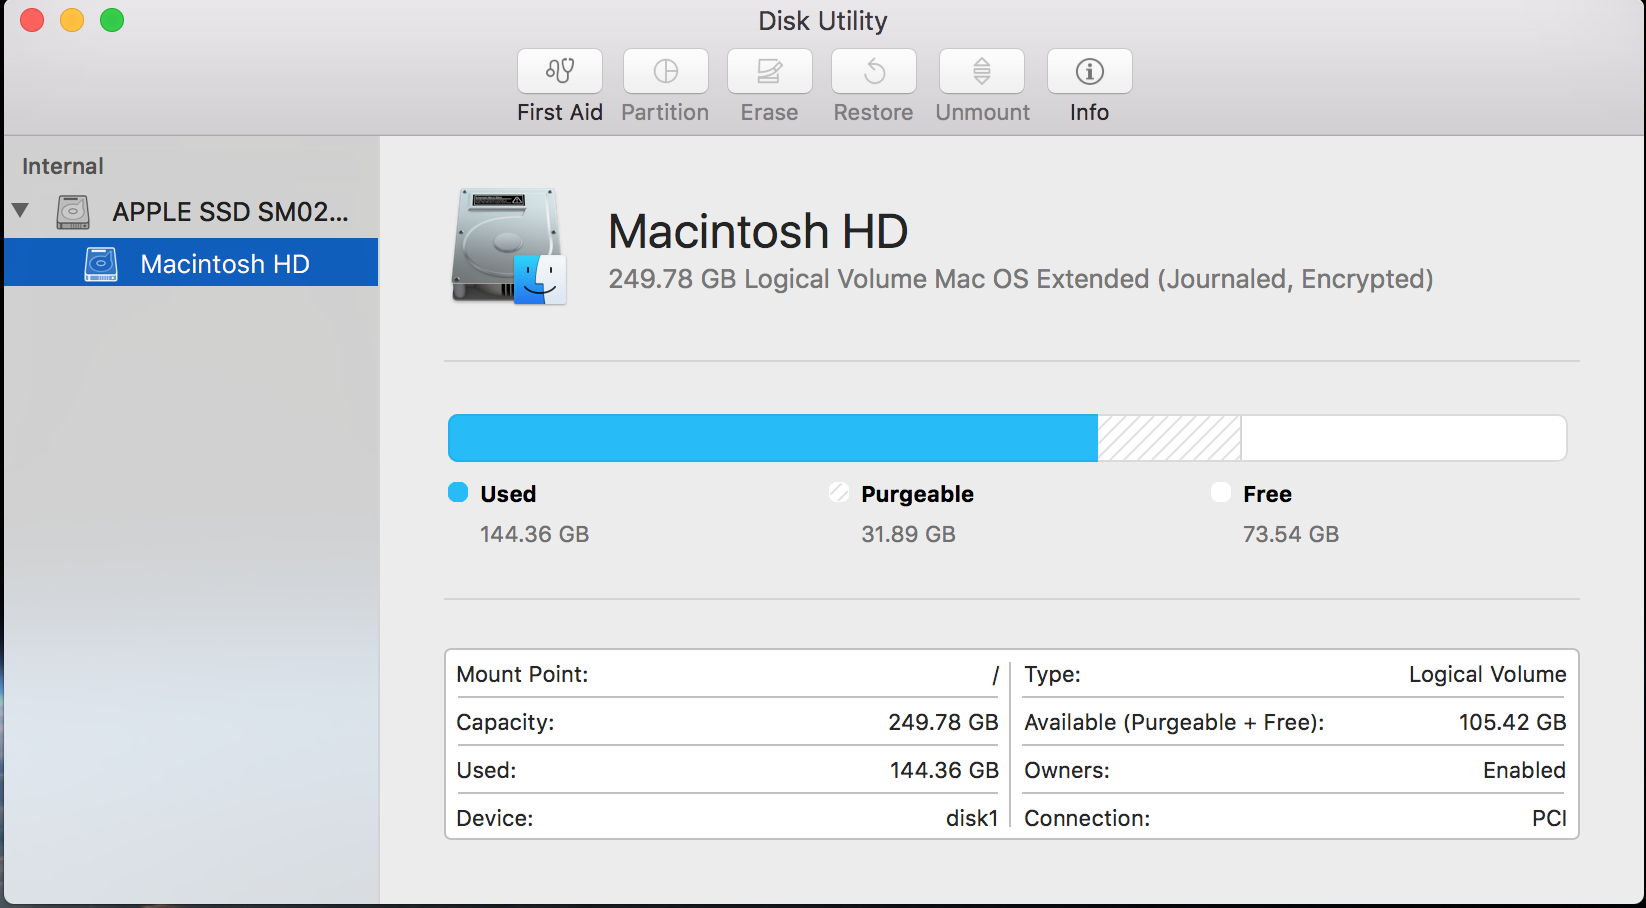Click the Capacity value 249.78 GB
This screenshot has height=908, width=1646.
pos(943,722)
